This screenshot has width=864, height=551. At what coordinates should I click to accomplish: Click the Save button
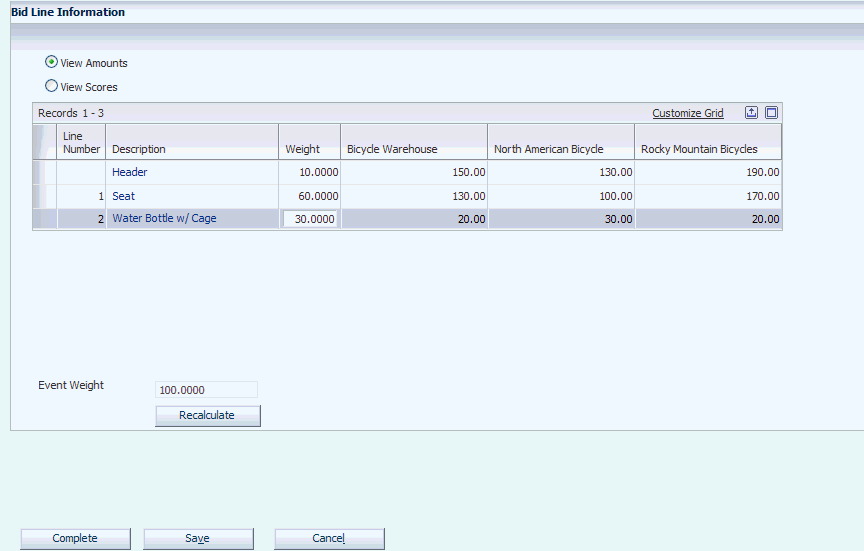[x=198, y=538]
